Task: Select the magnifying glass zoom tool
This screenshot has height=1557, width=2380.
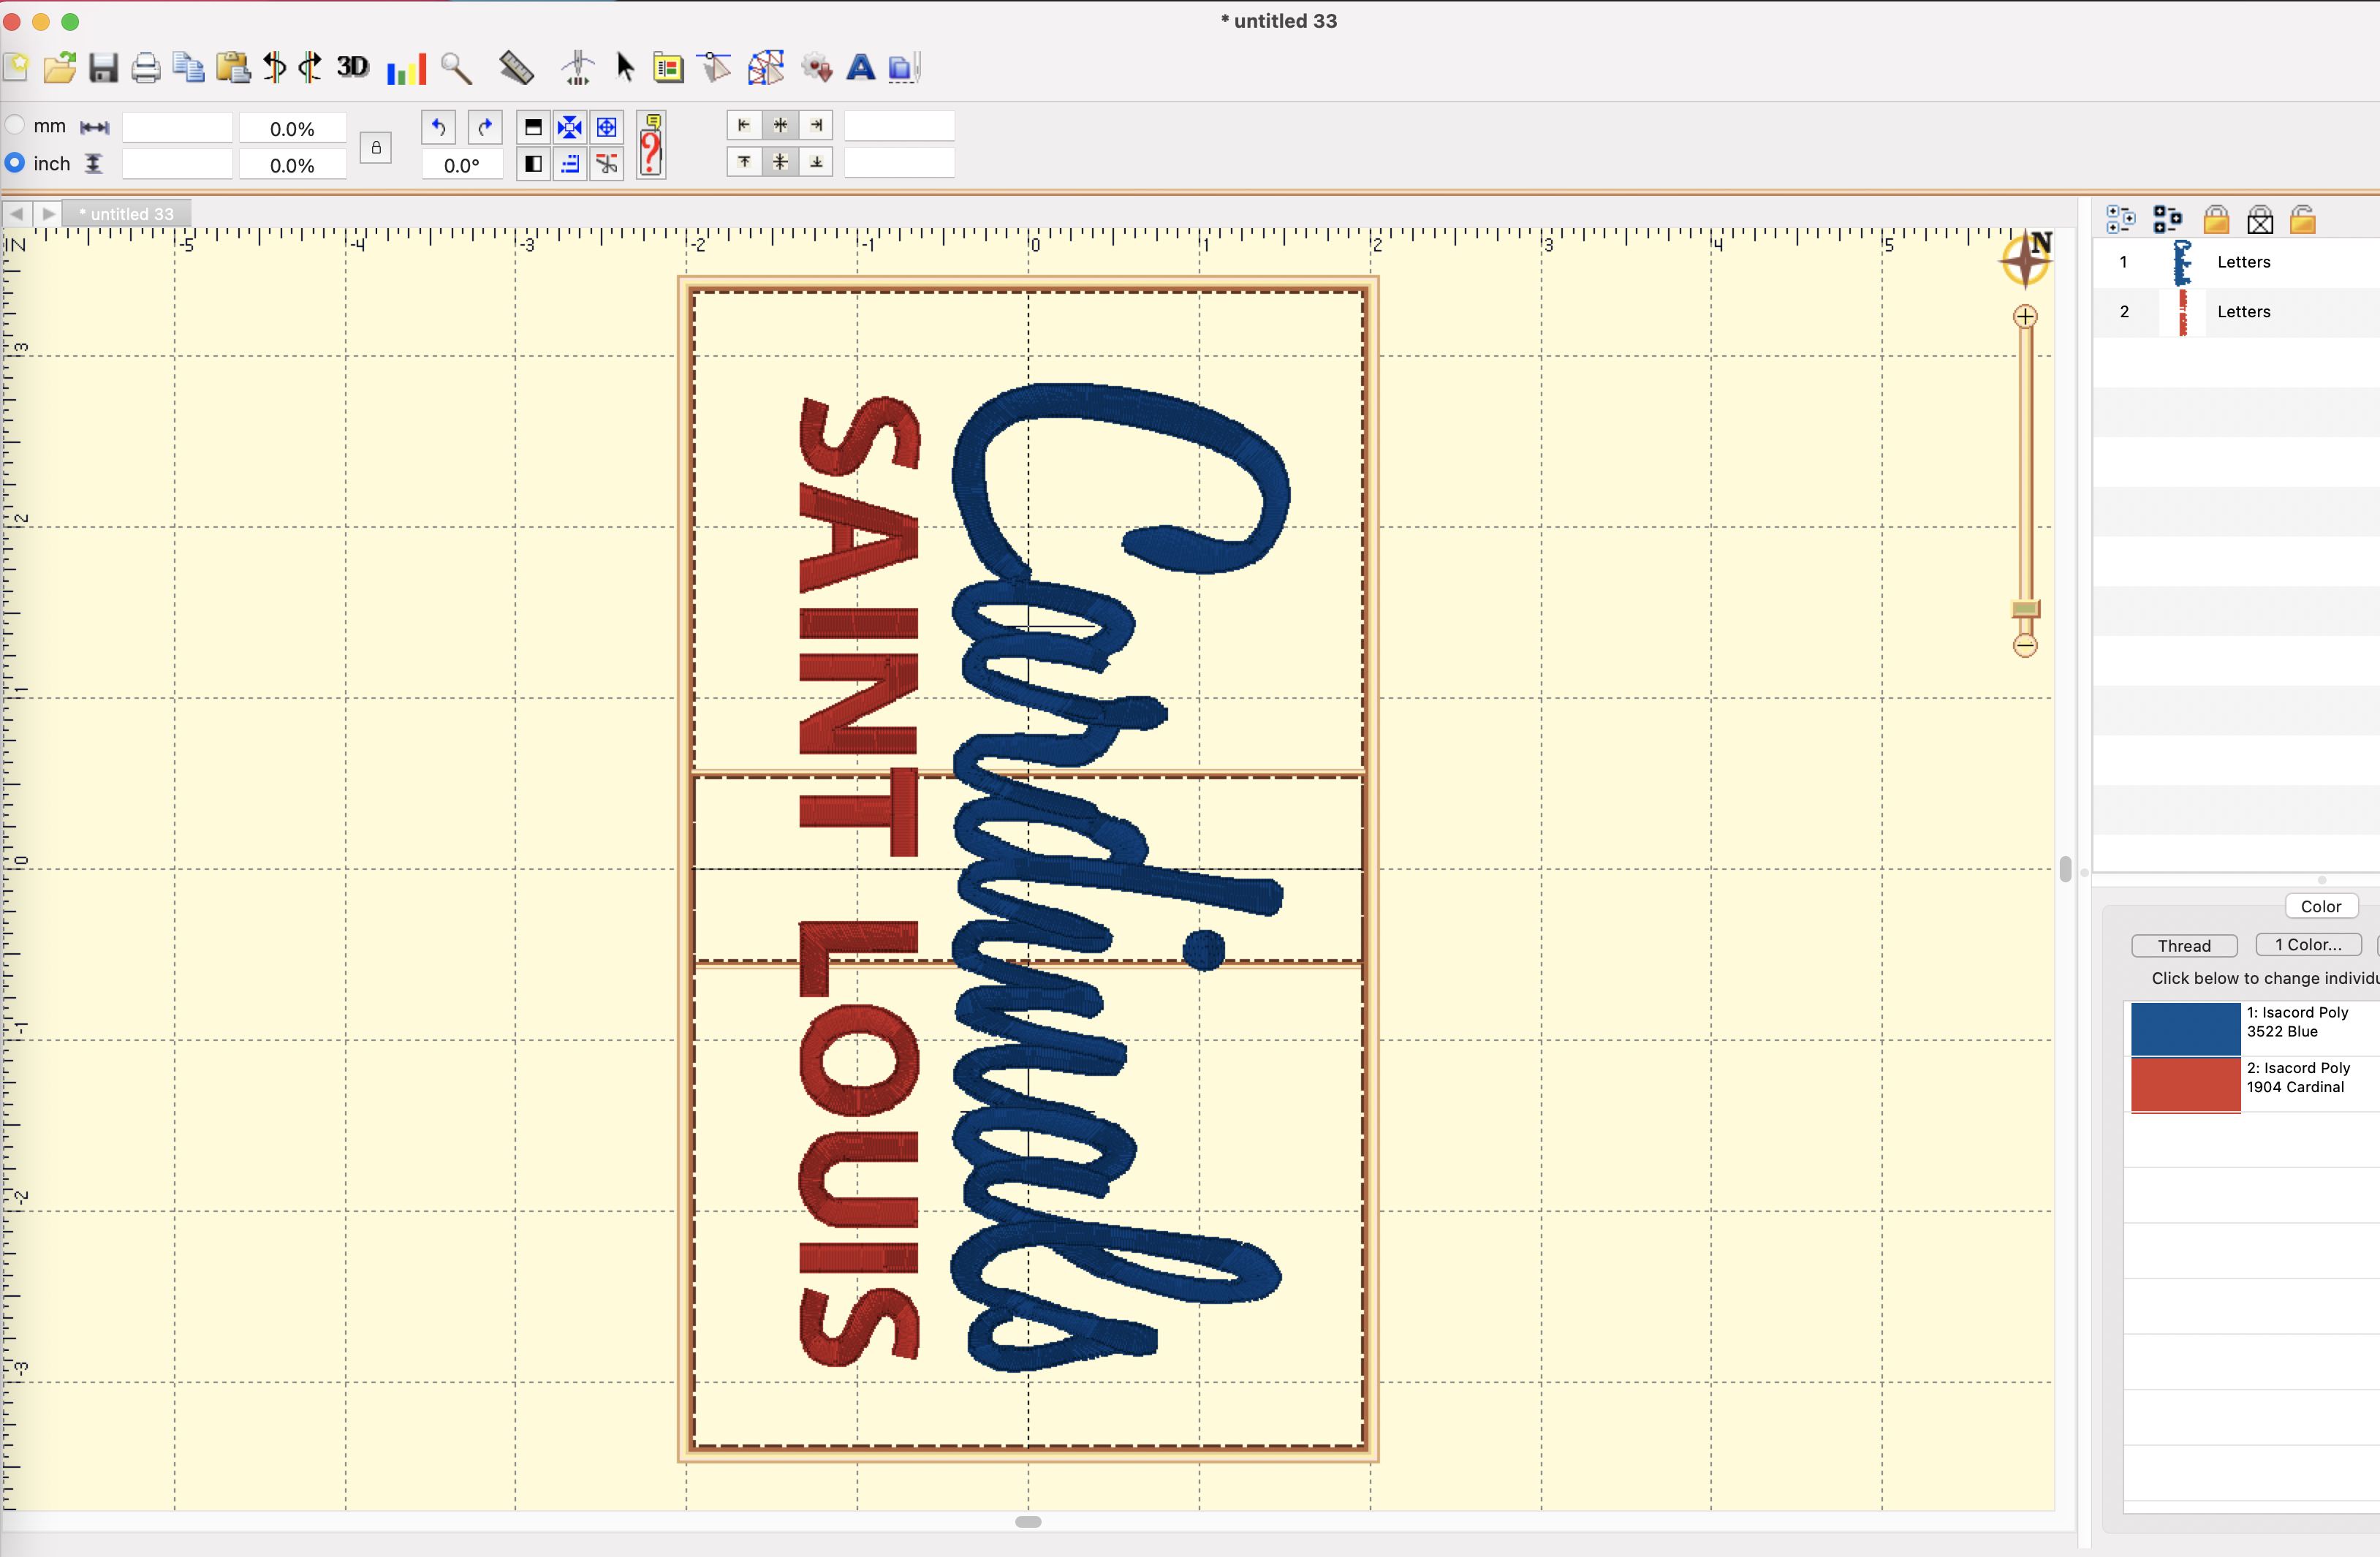Action: (x=457, y=68)
